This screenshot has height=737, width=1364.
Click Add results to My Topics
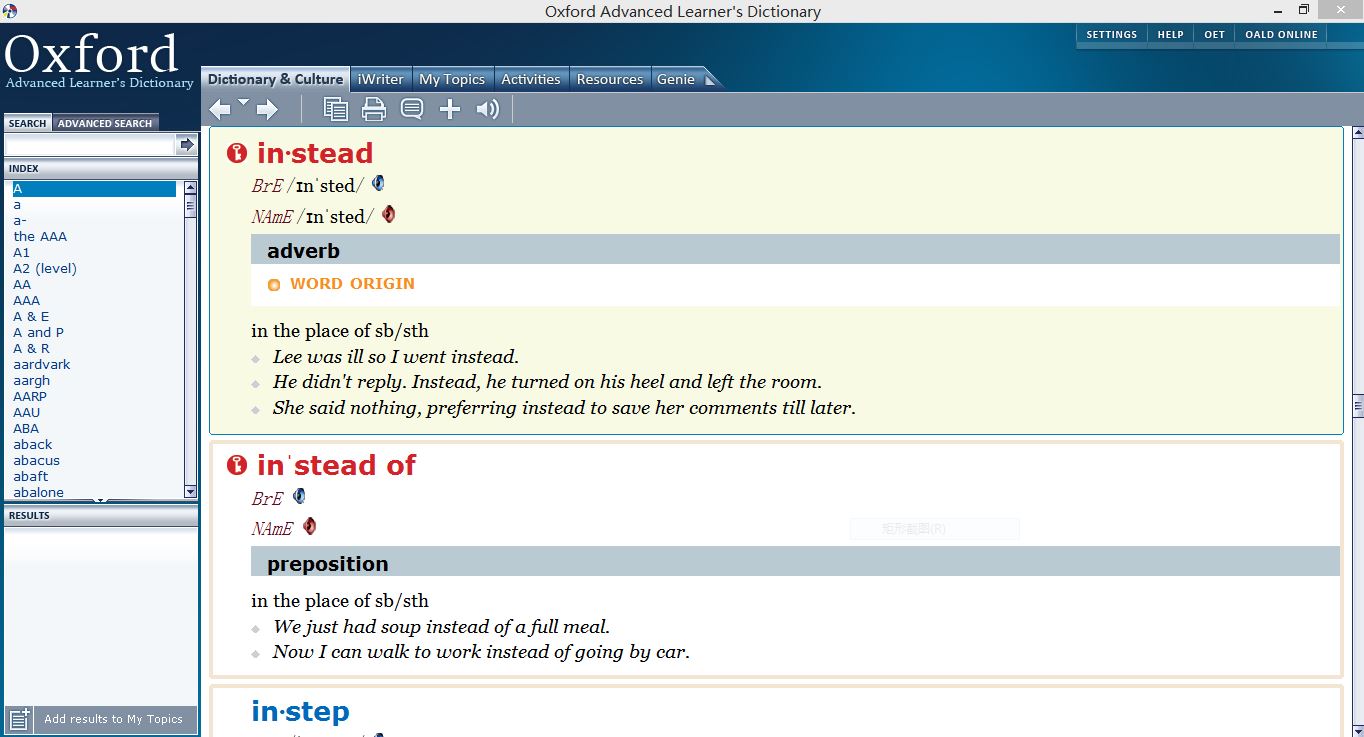113,719
